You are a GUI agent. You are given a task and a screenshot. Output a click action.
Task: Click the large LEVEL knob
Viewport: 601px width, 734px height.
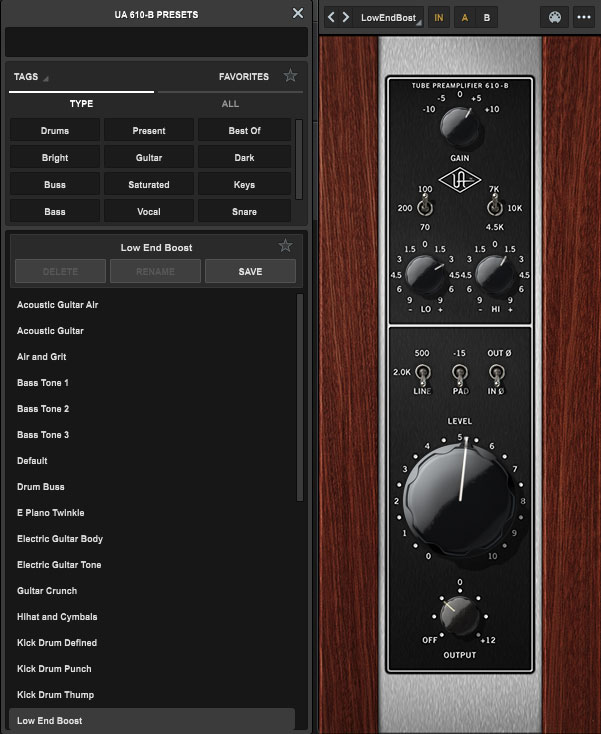(460, 499)
